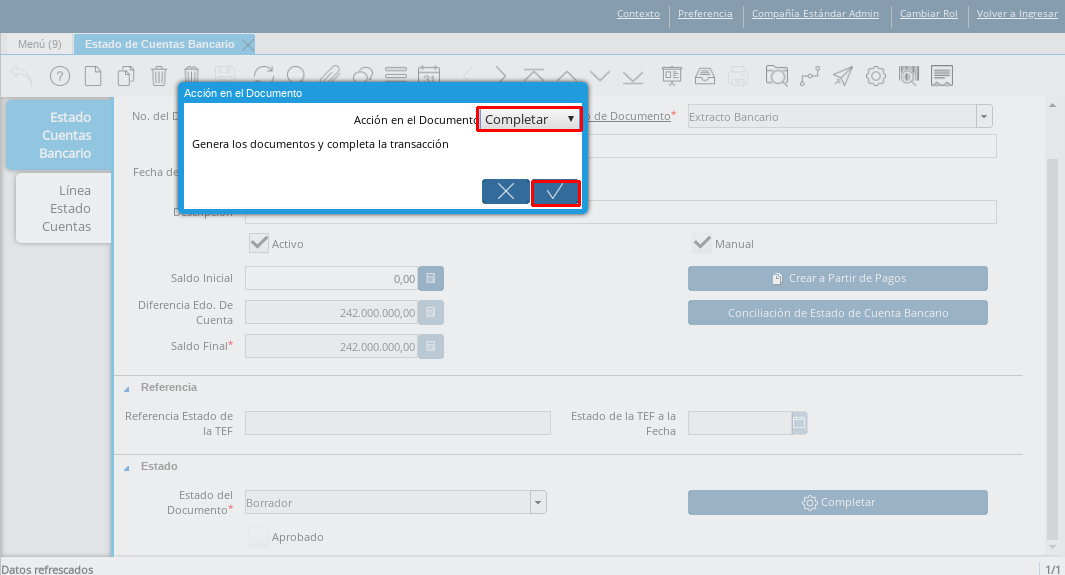1065x575 pixels.
Task: Open the process gear icon in toolbar
Action: point(876,75)
